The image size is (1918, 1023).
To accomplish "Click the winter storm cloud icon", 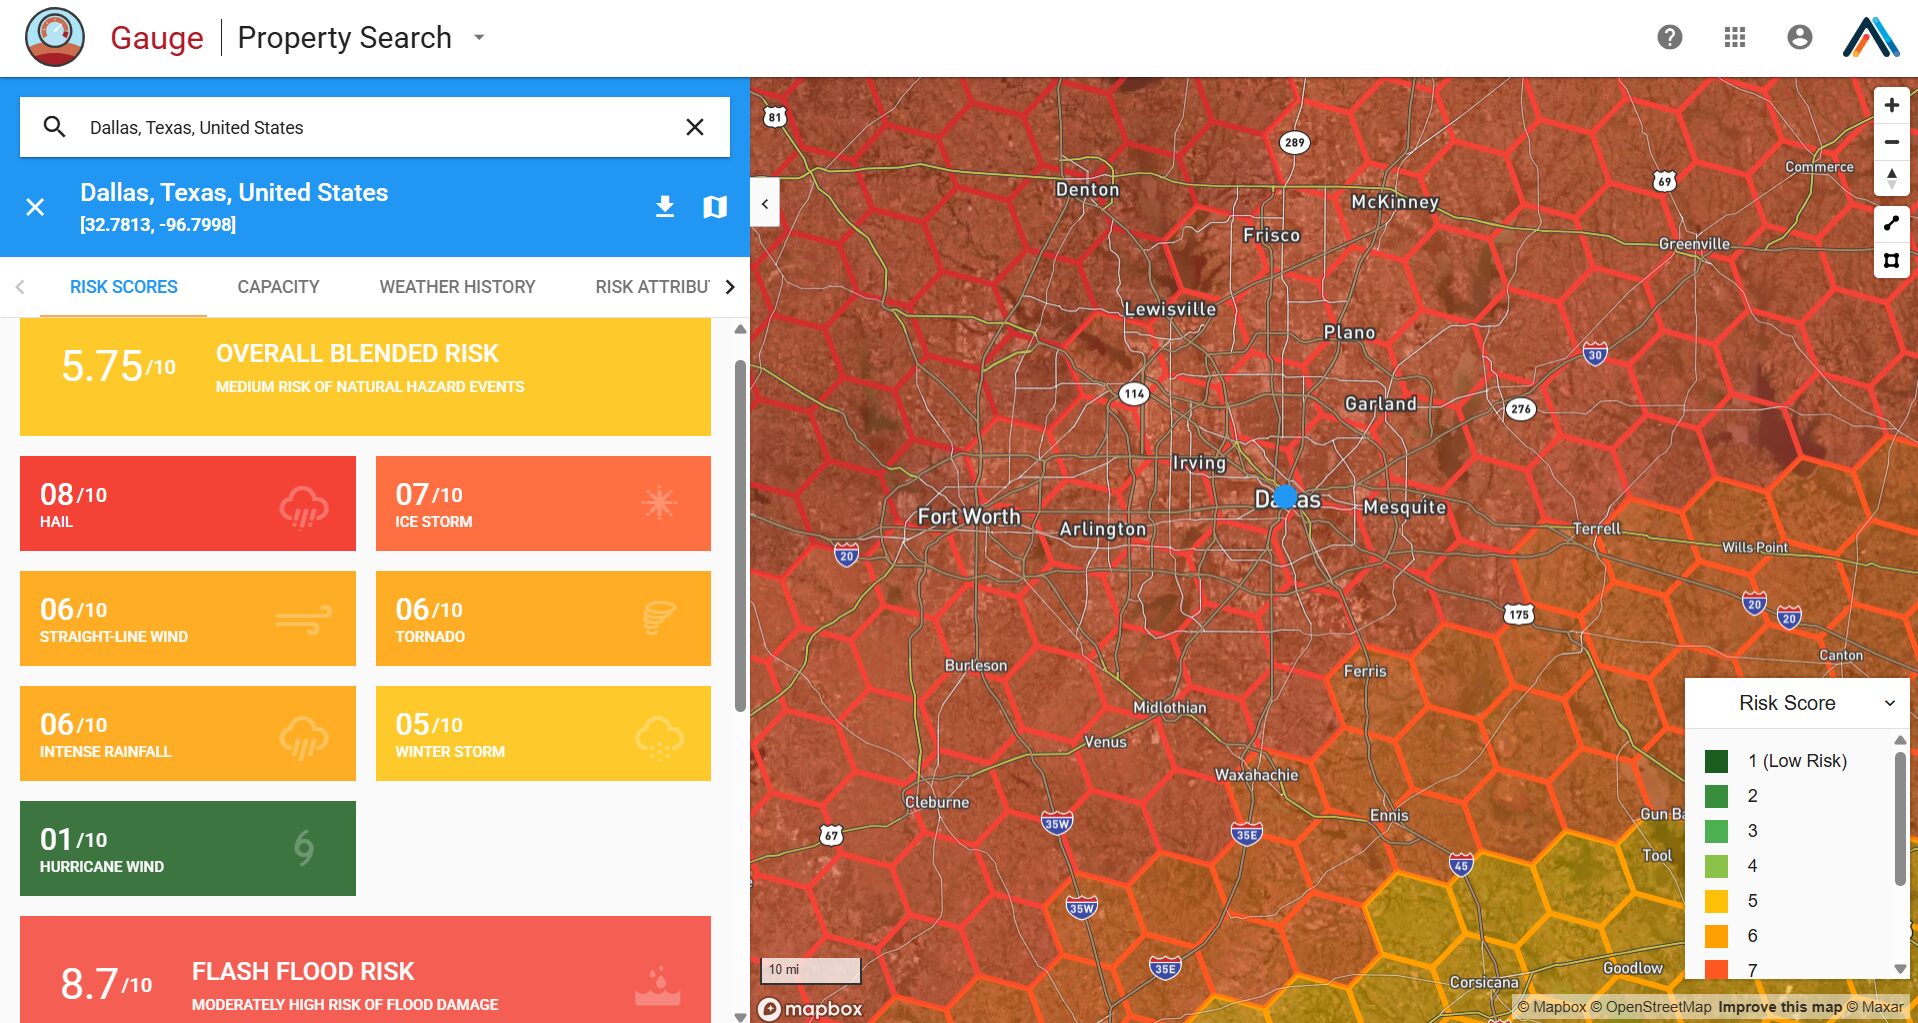I will point(659,737).
